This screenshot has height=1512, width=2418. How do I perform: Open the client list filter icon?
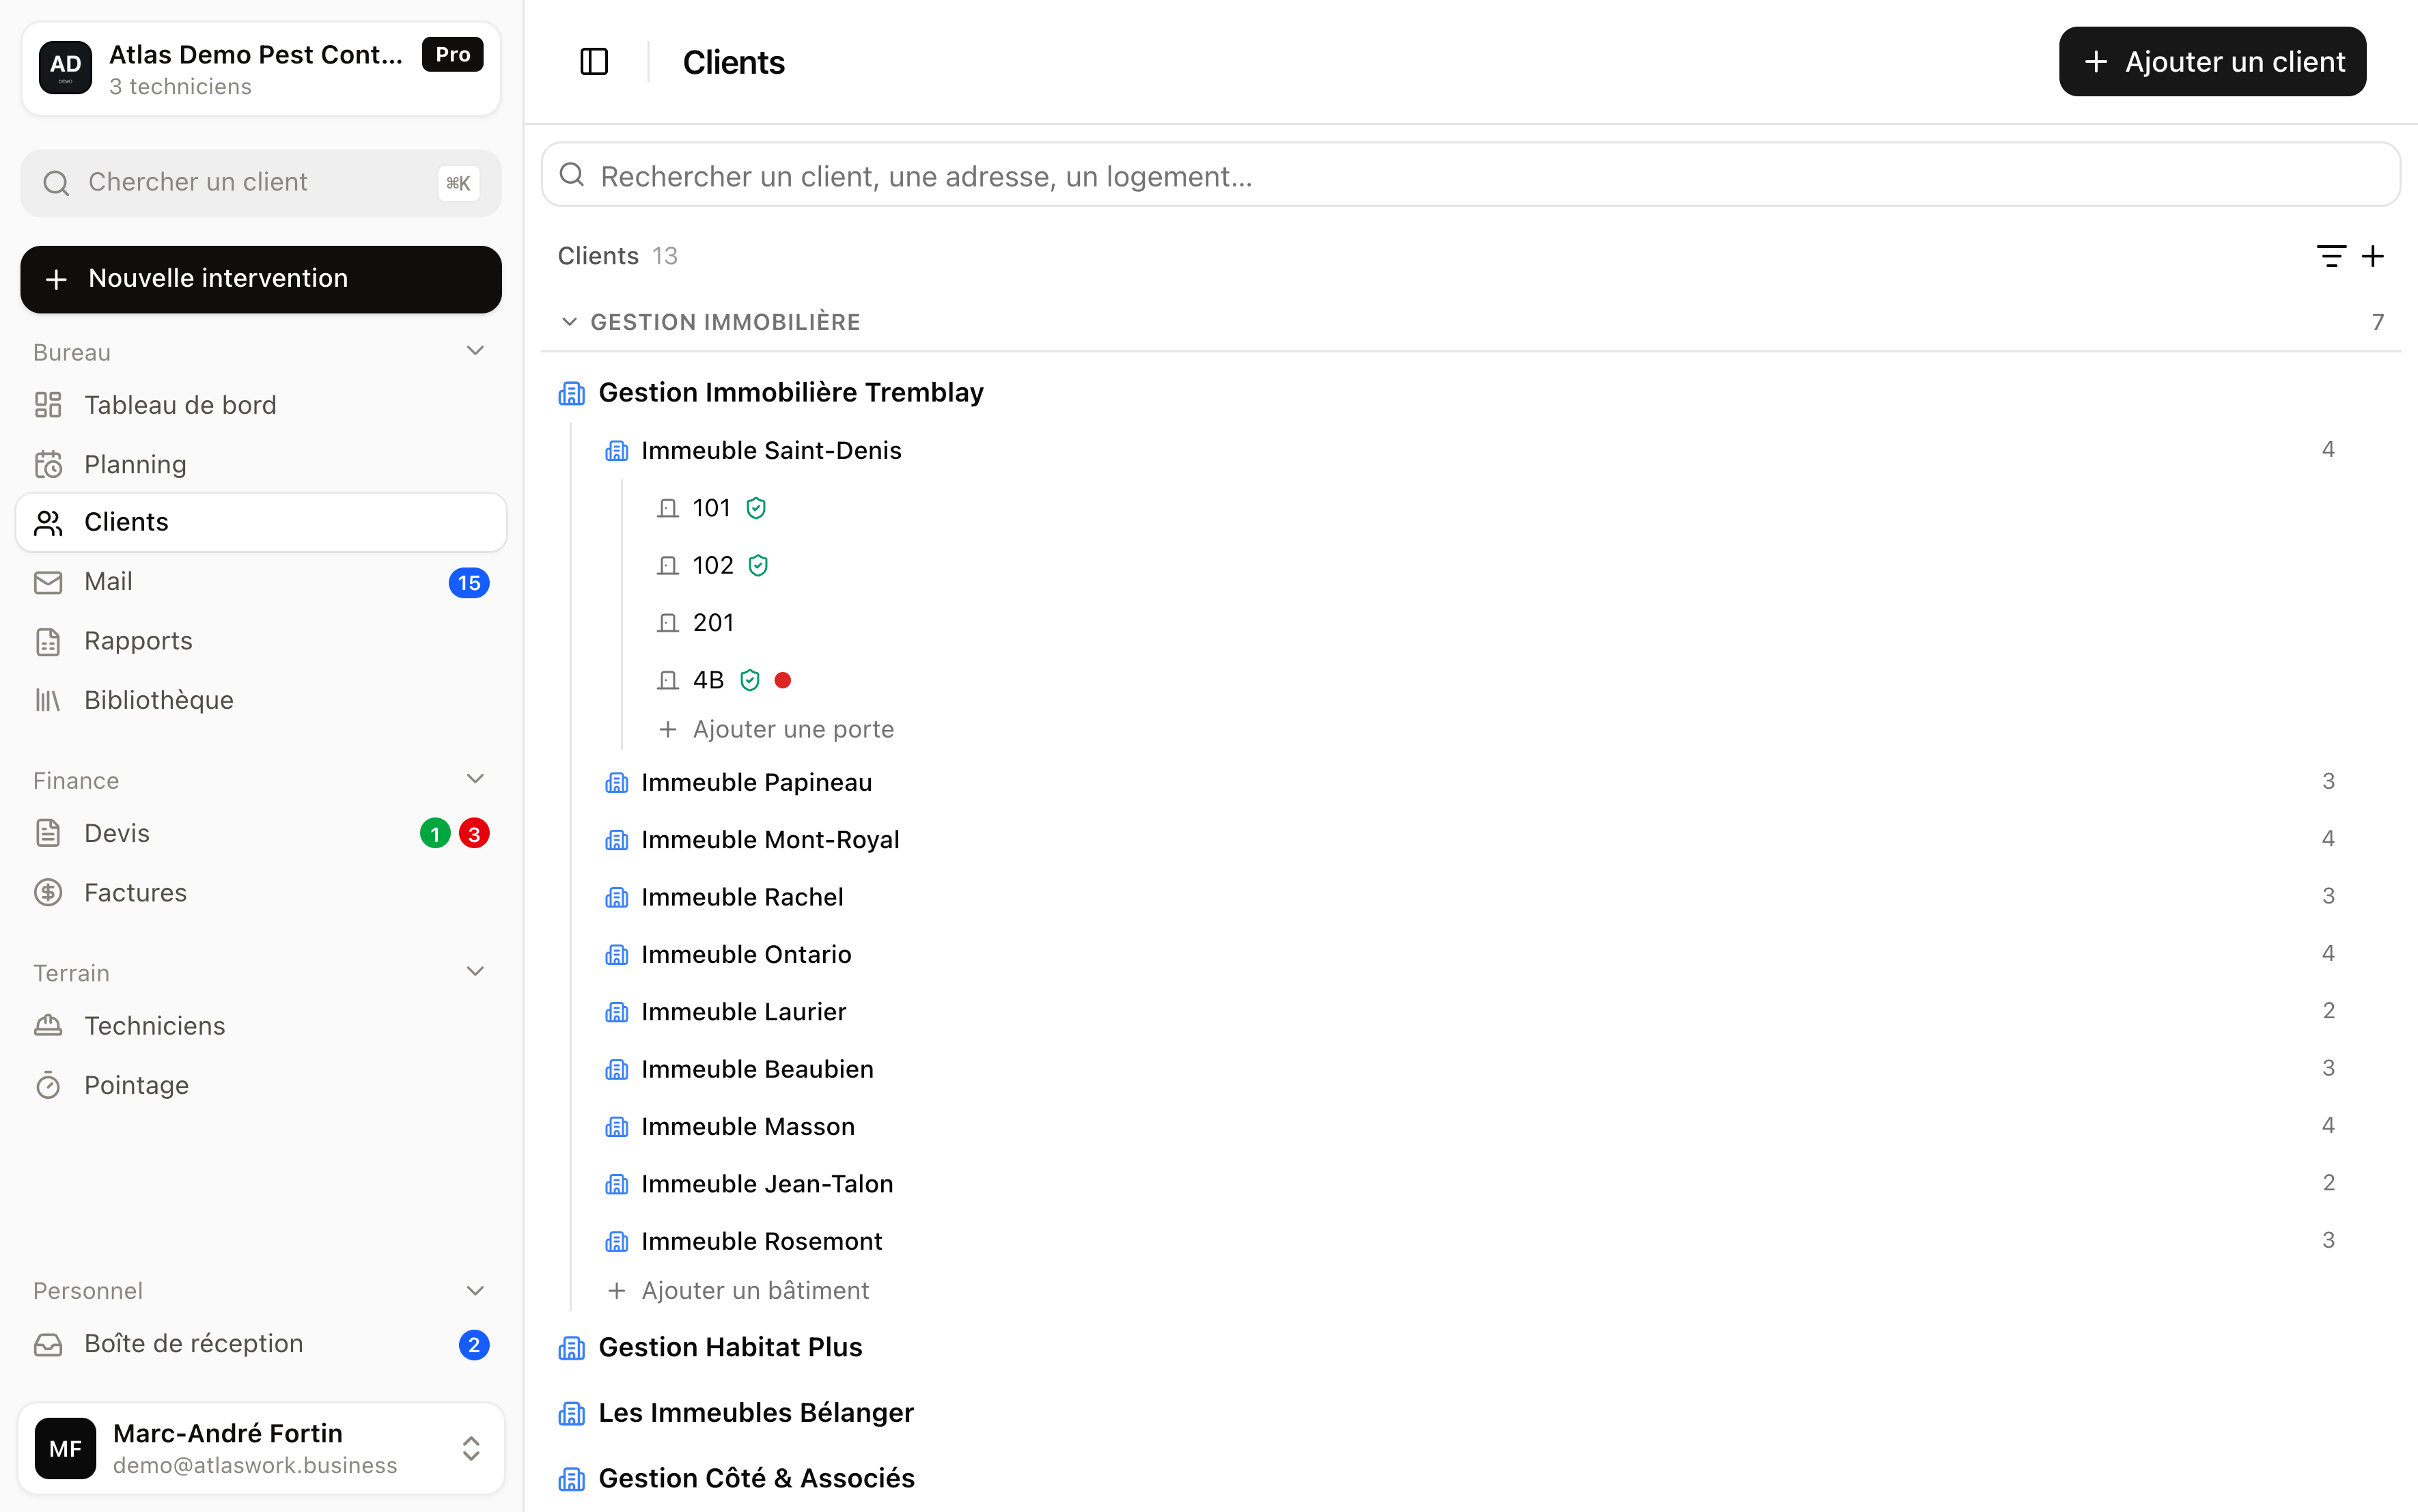click(x=2331, y=256)
